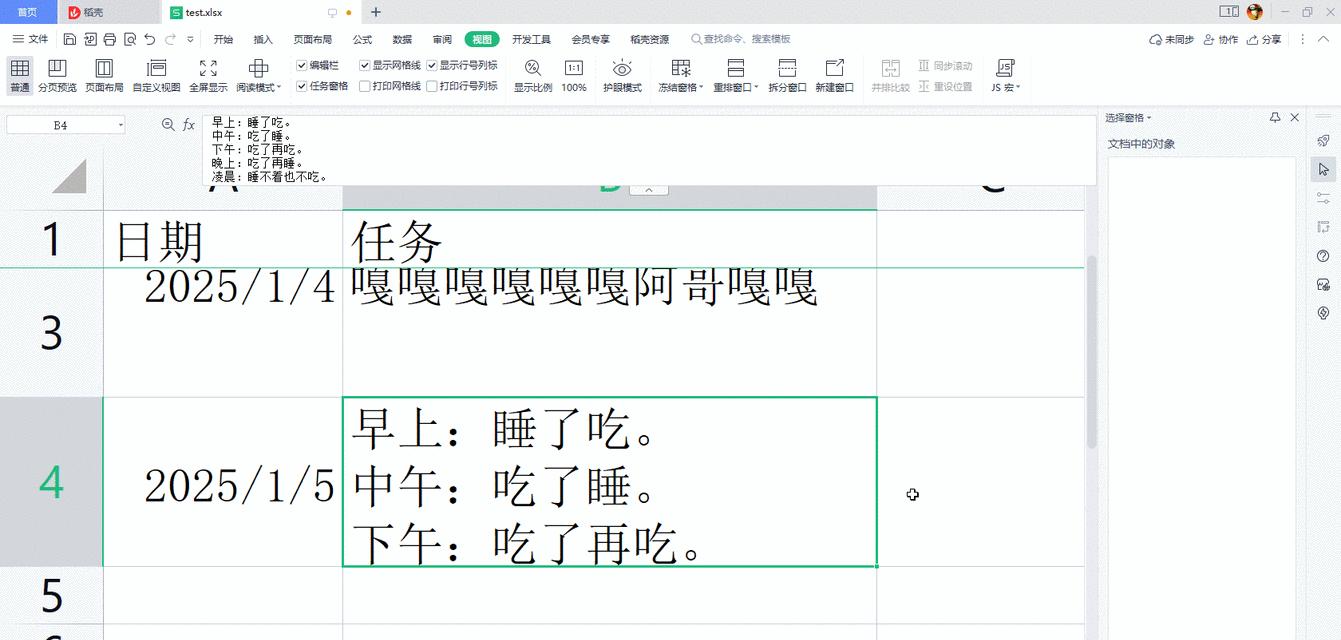This screenshot has height=640, width=1341.
Task: Open the 数据 ribbon tab
Action: [402, 40]
